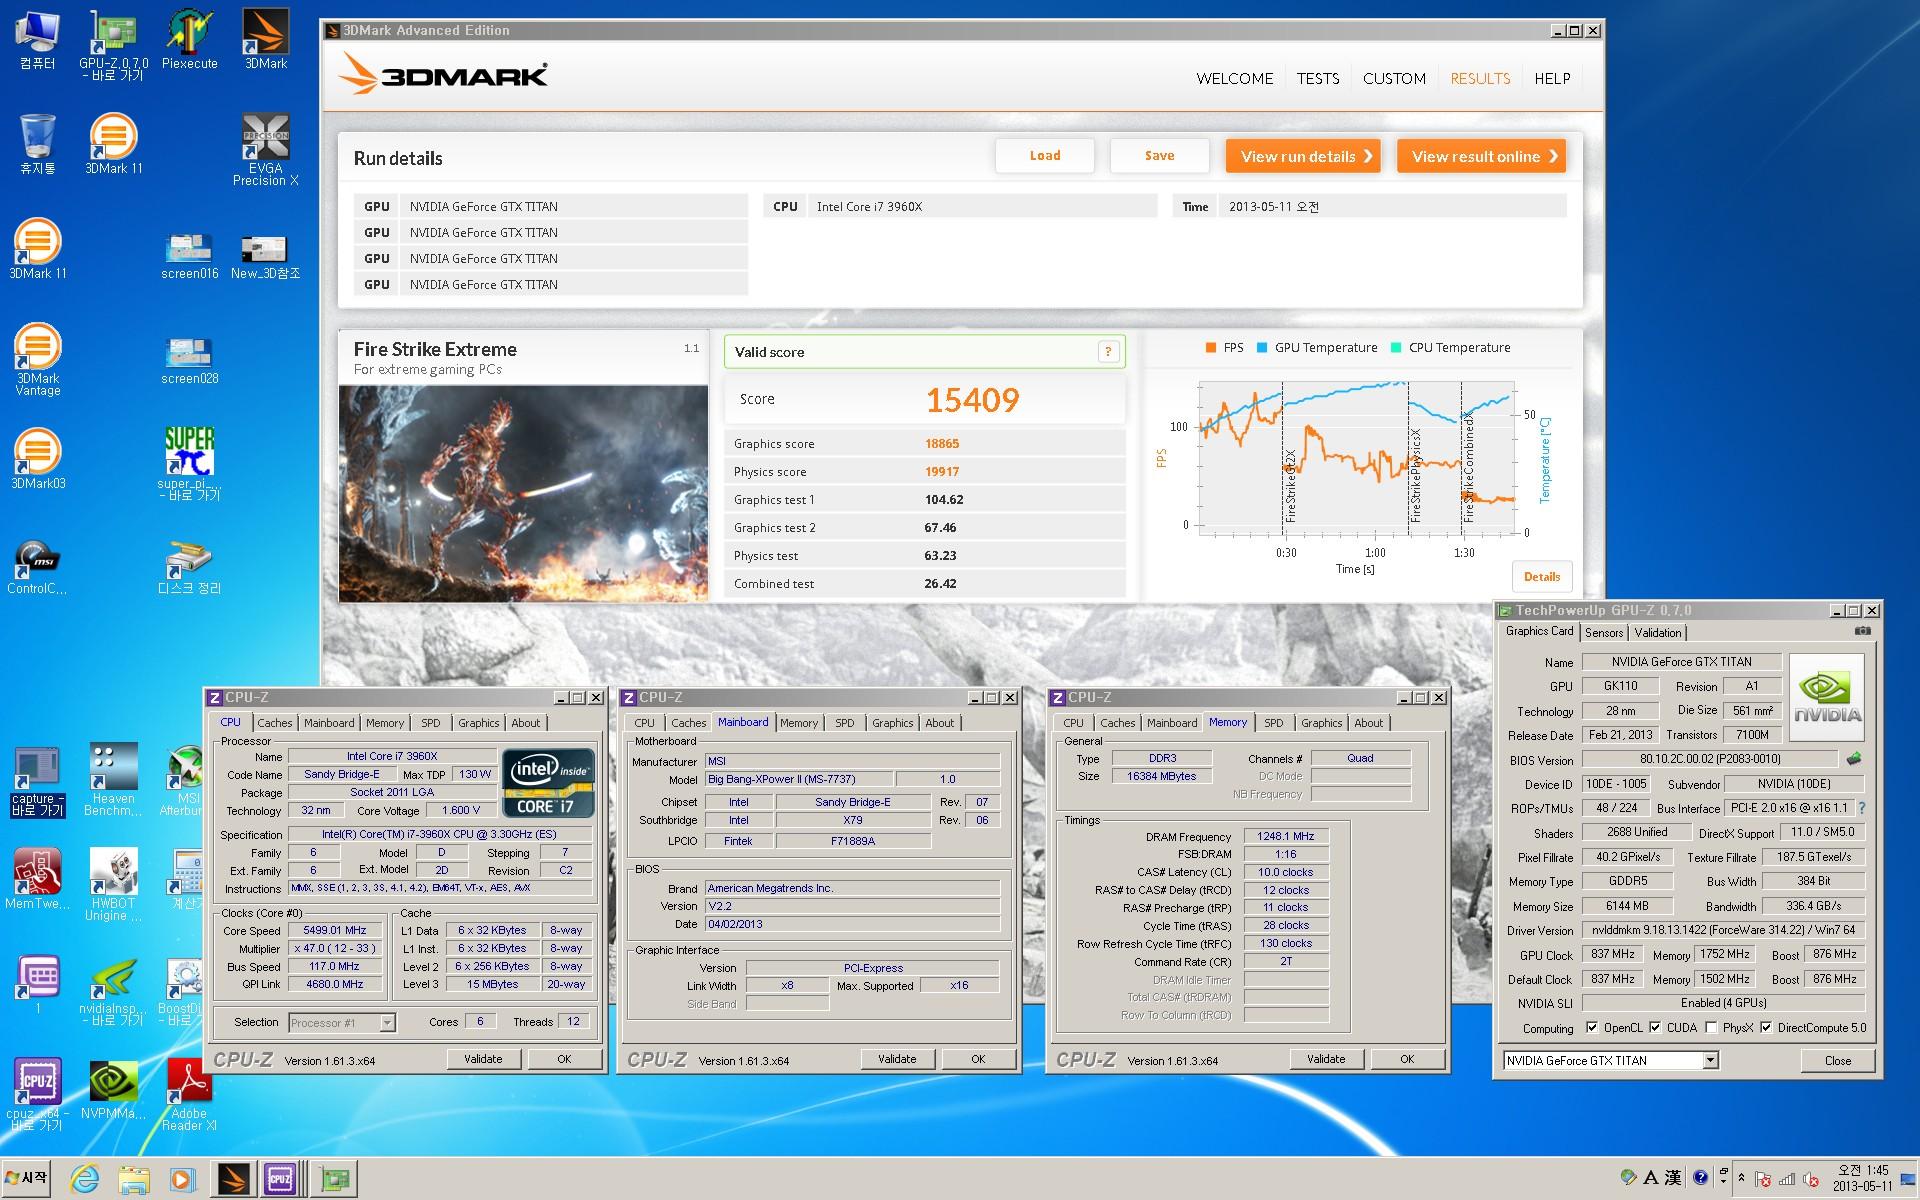Image resolution: width=1920 pixels, height=1200 pixels.
Task: Open the 3DMark taskbar button
Action: tap(233, 1179)
